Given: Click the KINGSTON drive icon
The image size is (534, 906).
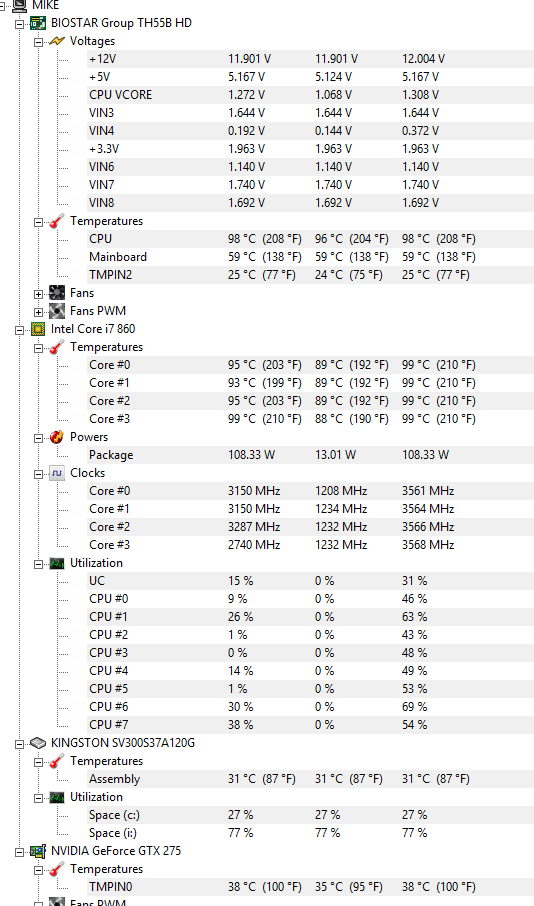Looking at the screenshot, I should (x=38, y=743).
